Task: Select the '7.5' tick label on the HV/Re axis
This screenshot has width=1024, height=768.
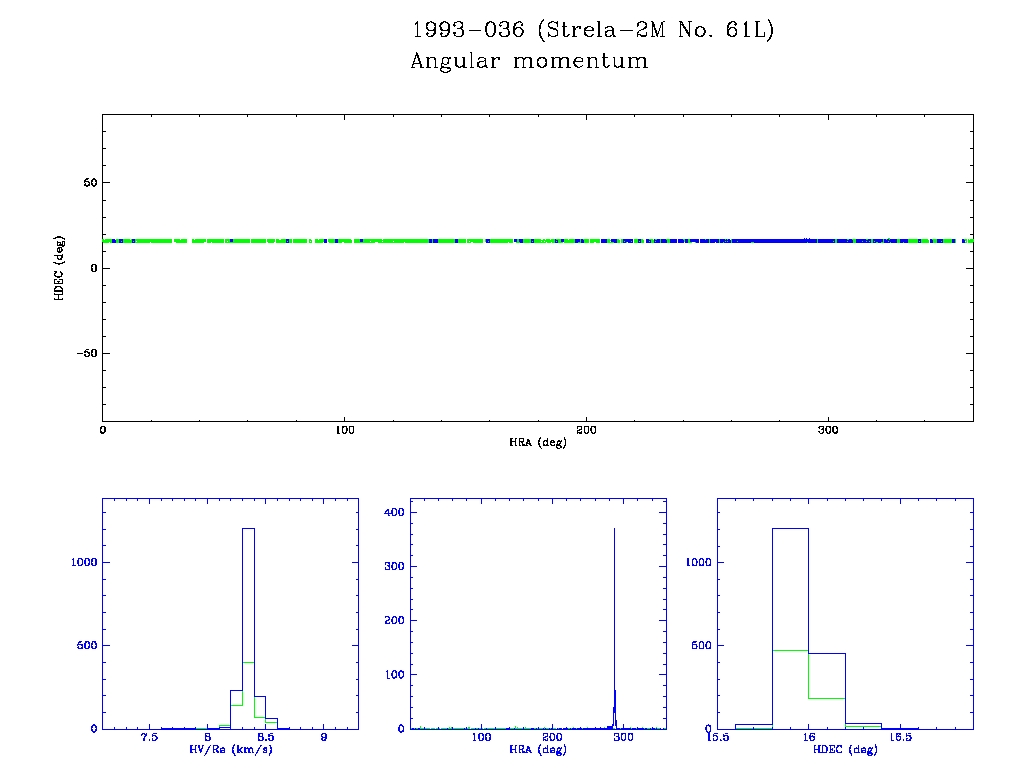Action: tap(150, 738)
